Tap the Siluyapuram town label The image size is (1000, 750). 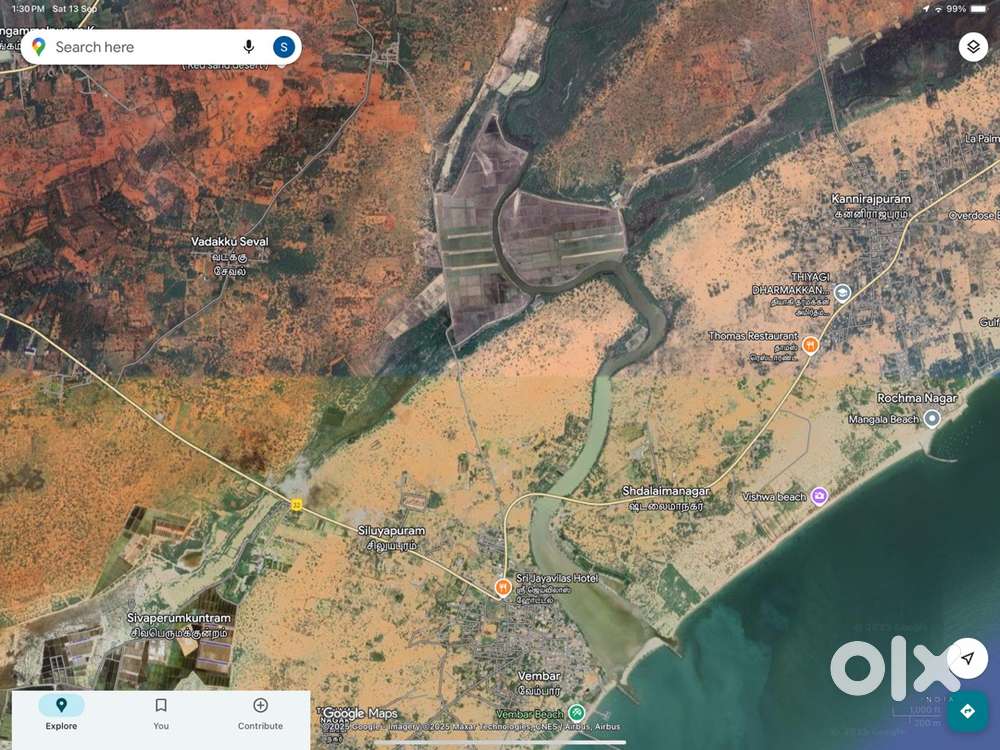[391, 530]
